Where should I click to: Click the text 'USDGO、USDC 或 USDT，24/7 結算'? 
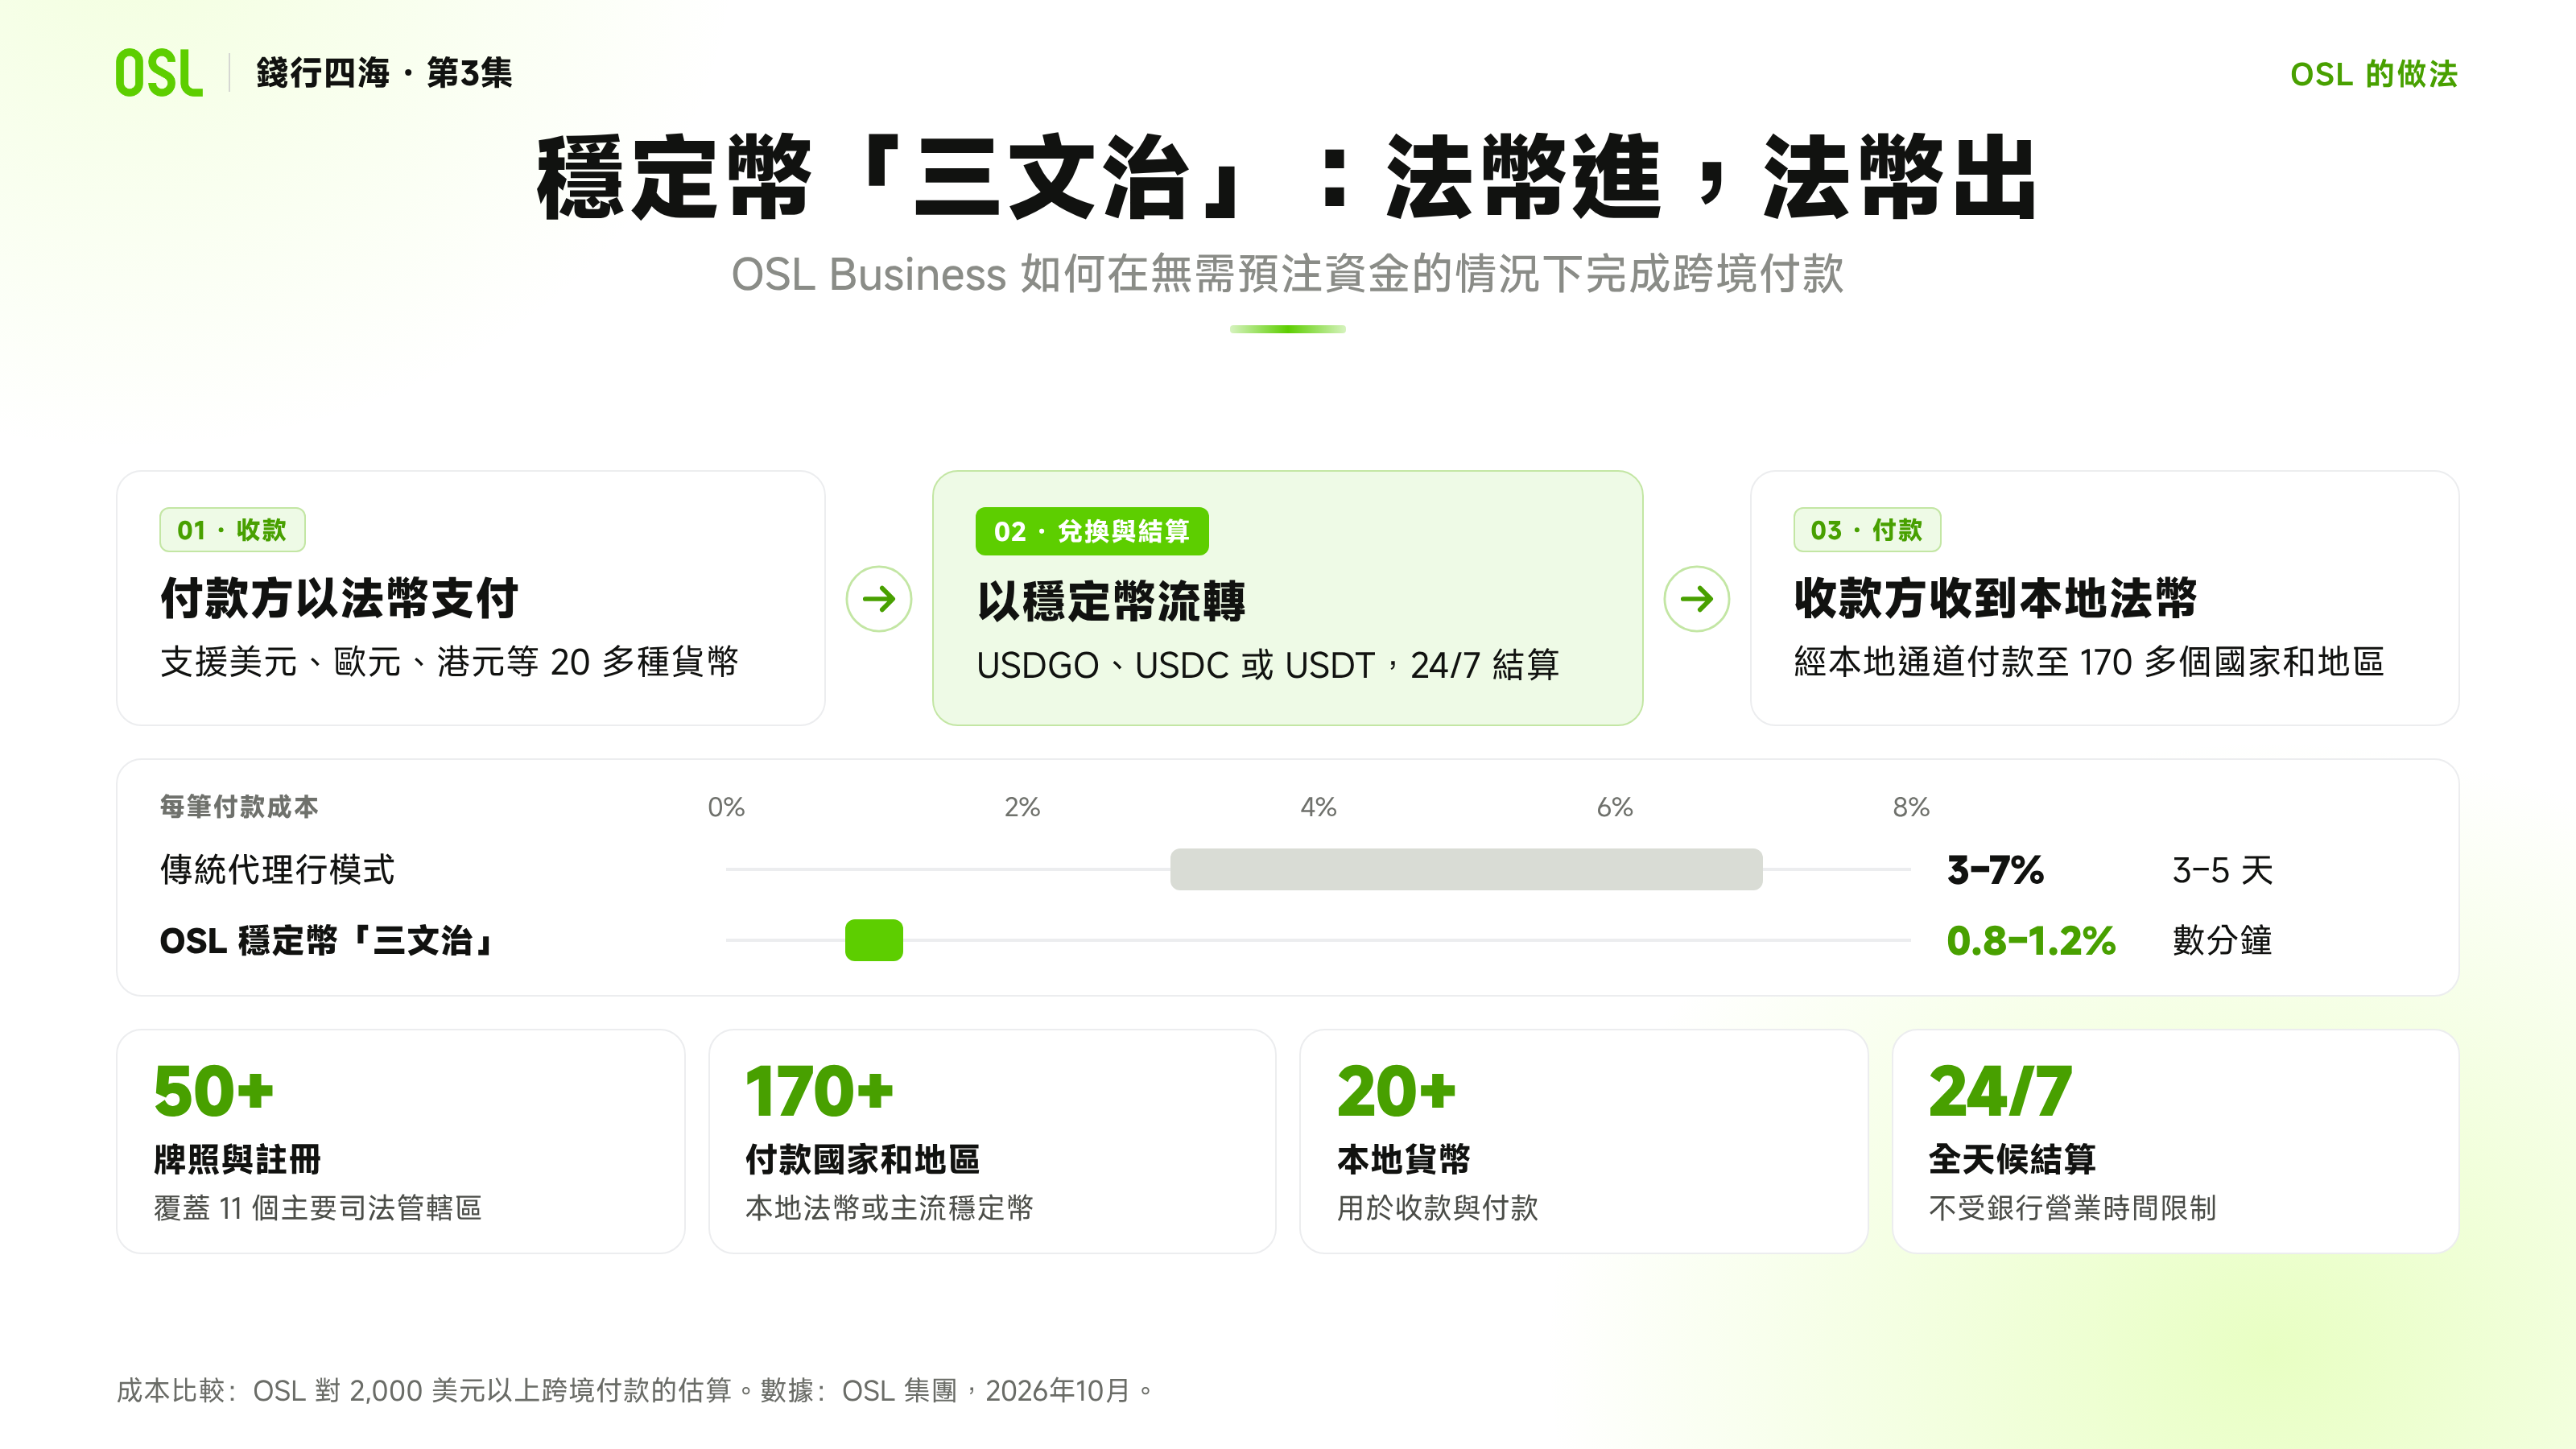(x=1268, y=665)
